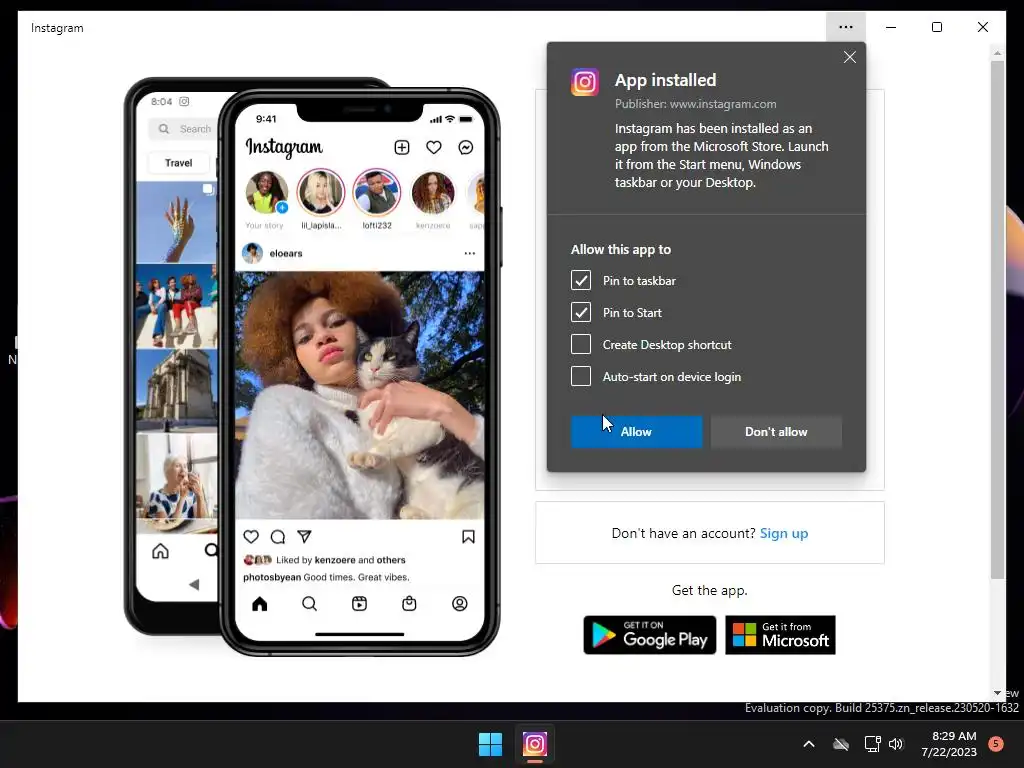Viewport: 1024px width, 768px height.
Task: Click the scrollbar up arrow
Action: [x=997, y=53]
